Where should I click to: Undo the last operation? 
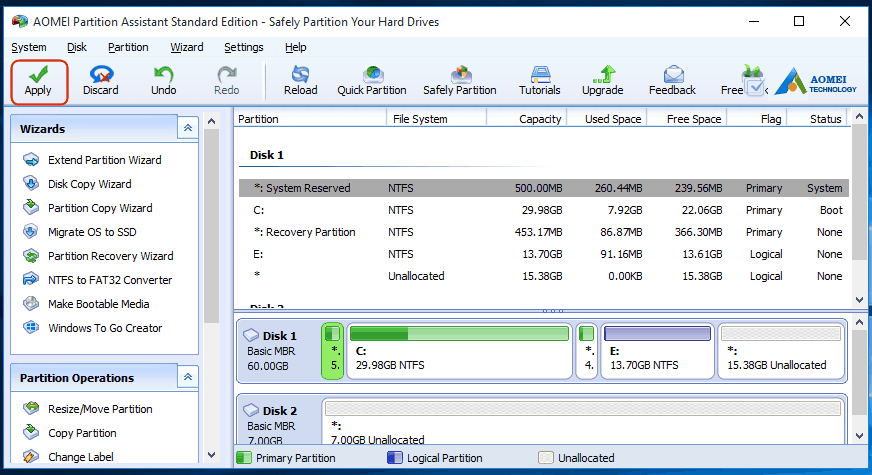tap(164, 81)
